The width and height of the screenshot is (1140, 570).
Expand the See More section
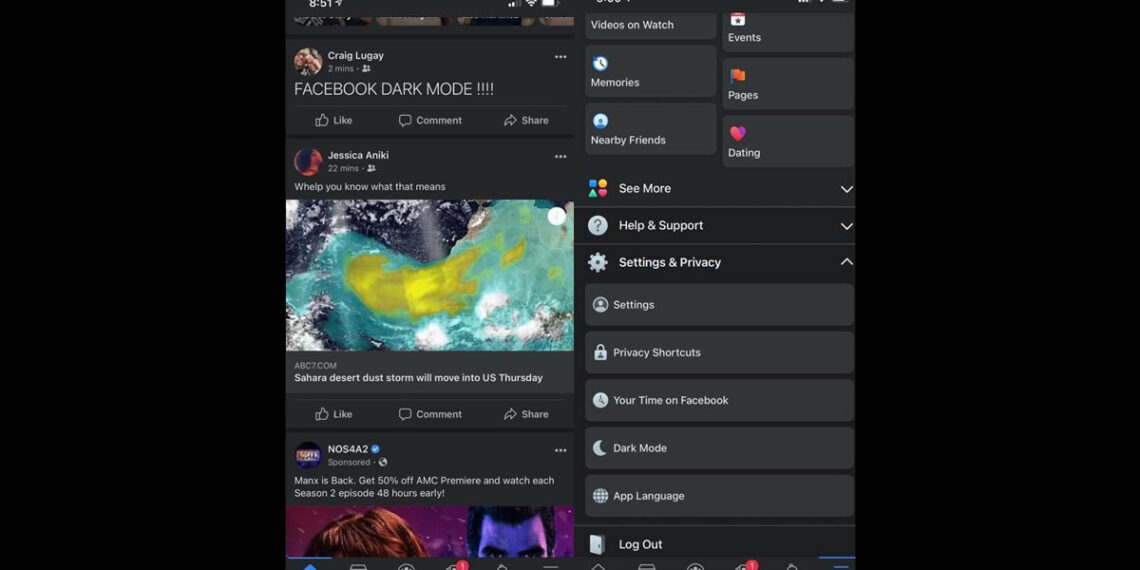tap(719, 188)
